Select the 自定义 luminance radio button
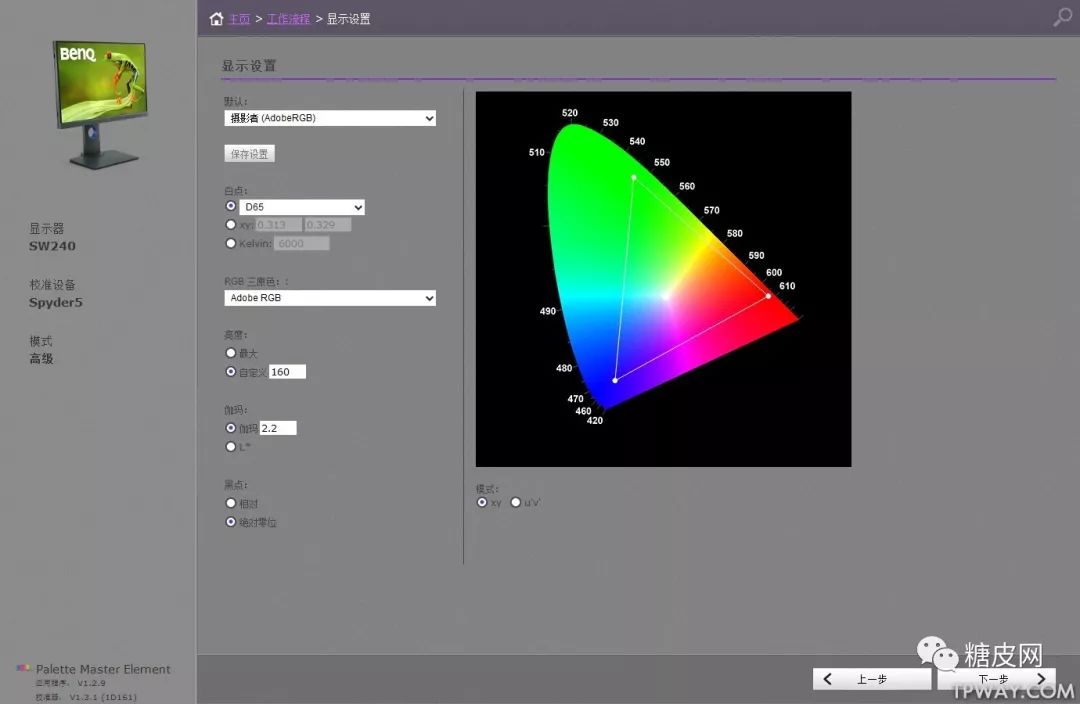The image size is (1080, 704). pyautogui.click(x=231, y=371)
